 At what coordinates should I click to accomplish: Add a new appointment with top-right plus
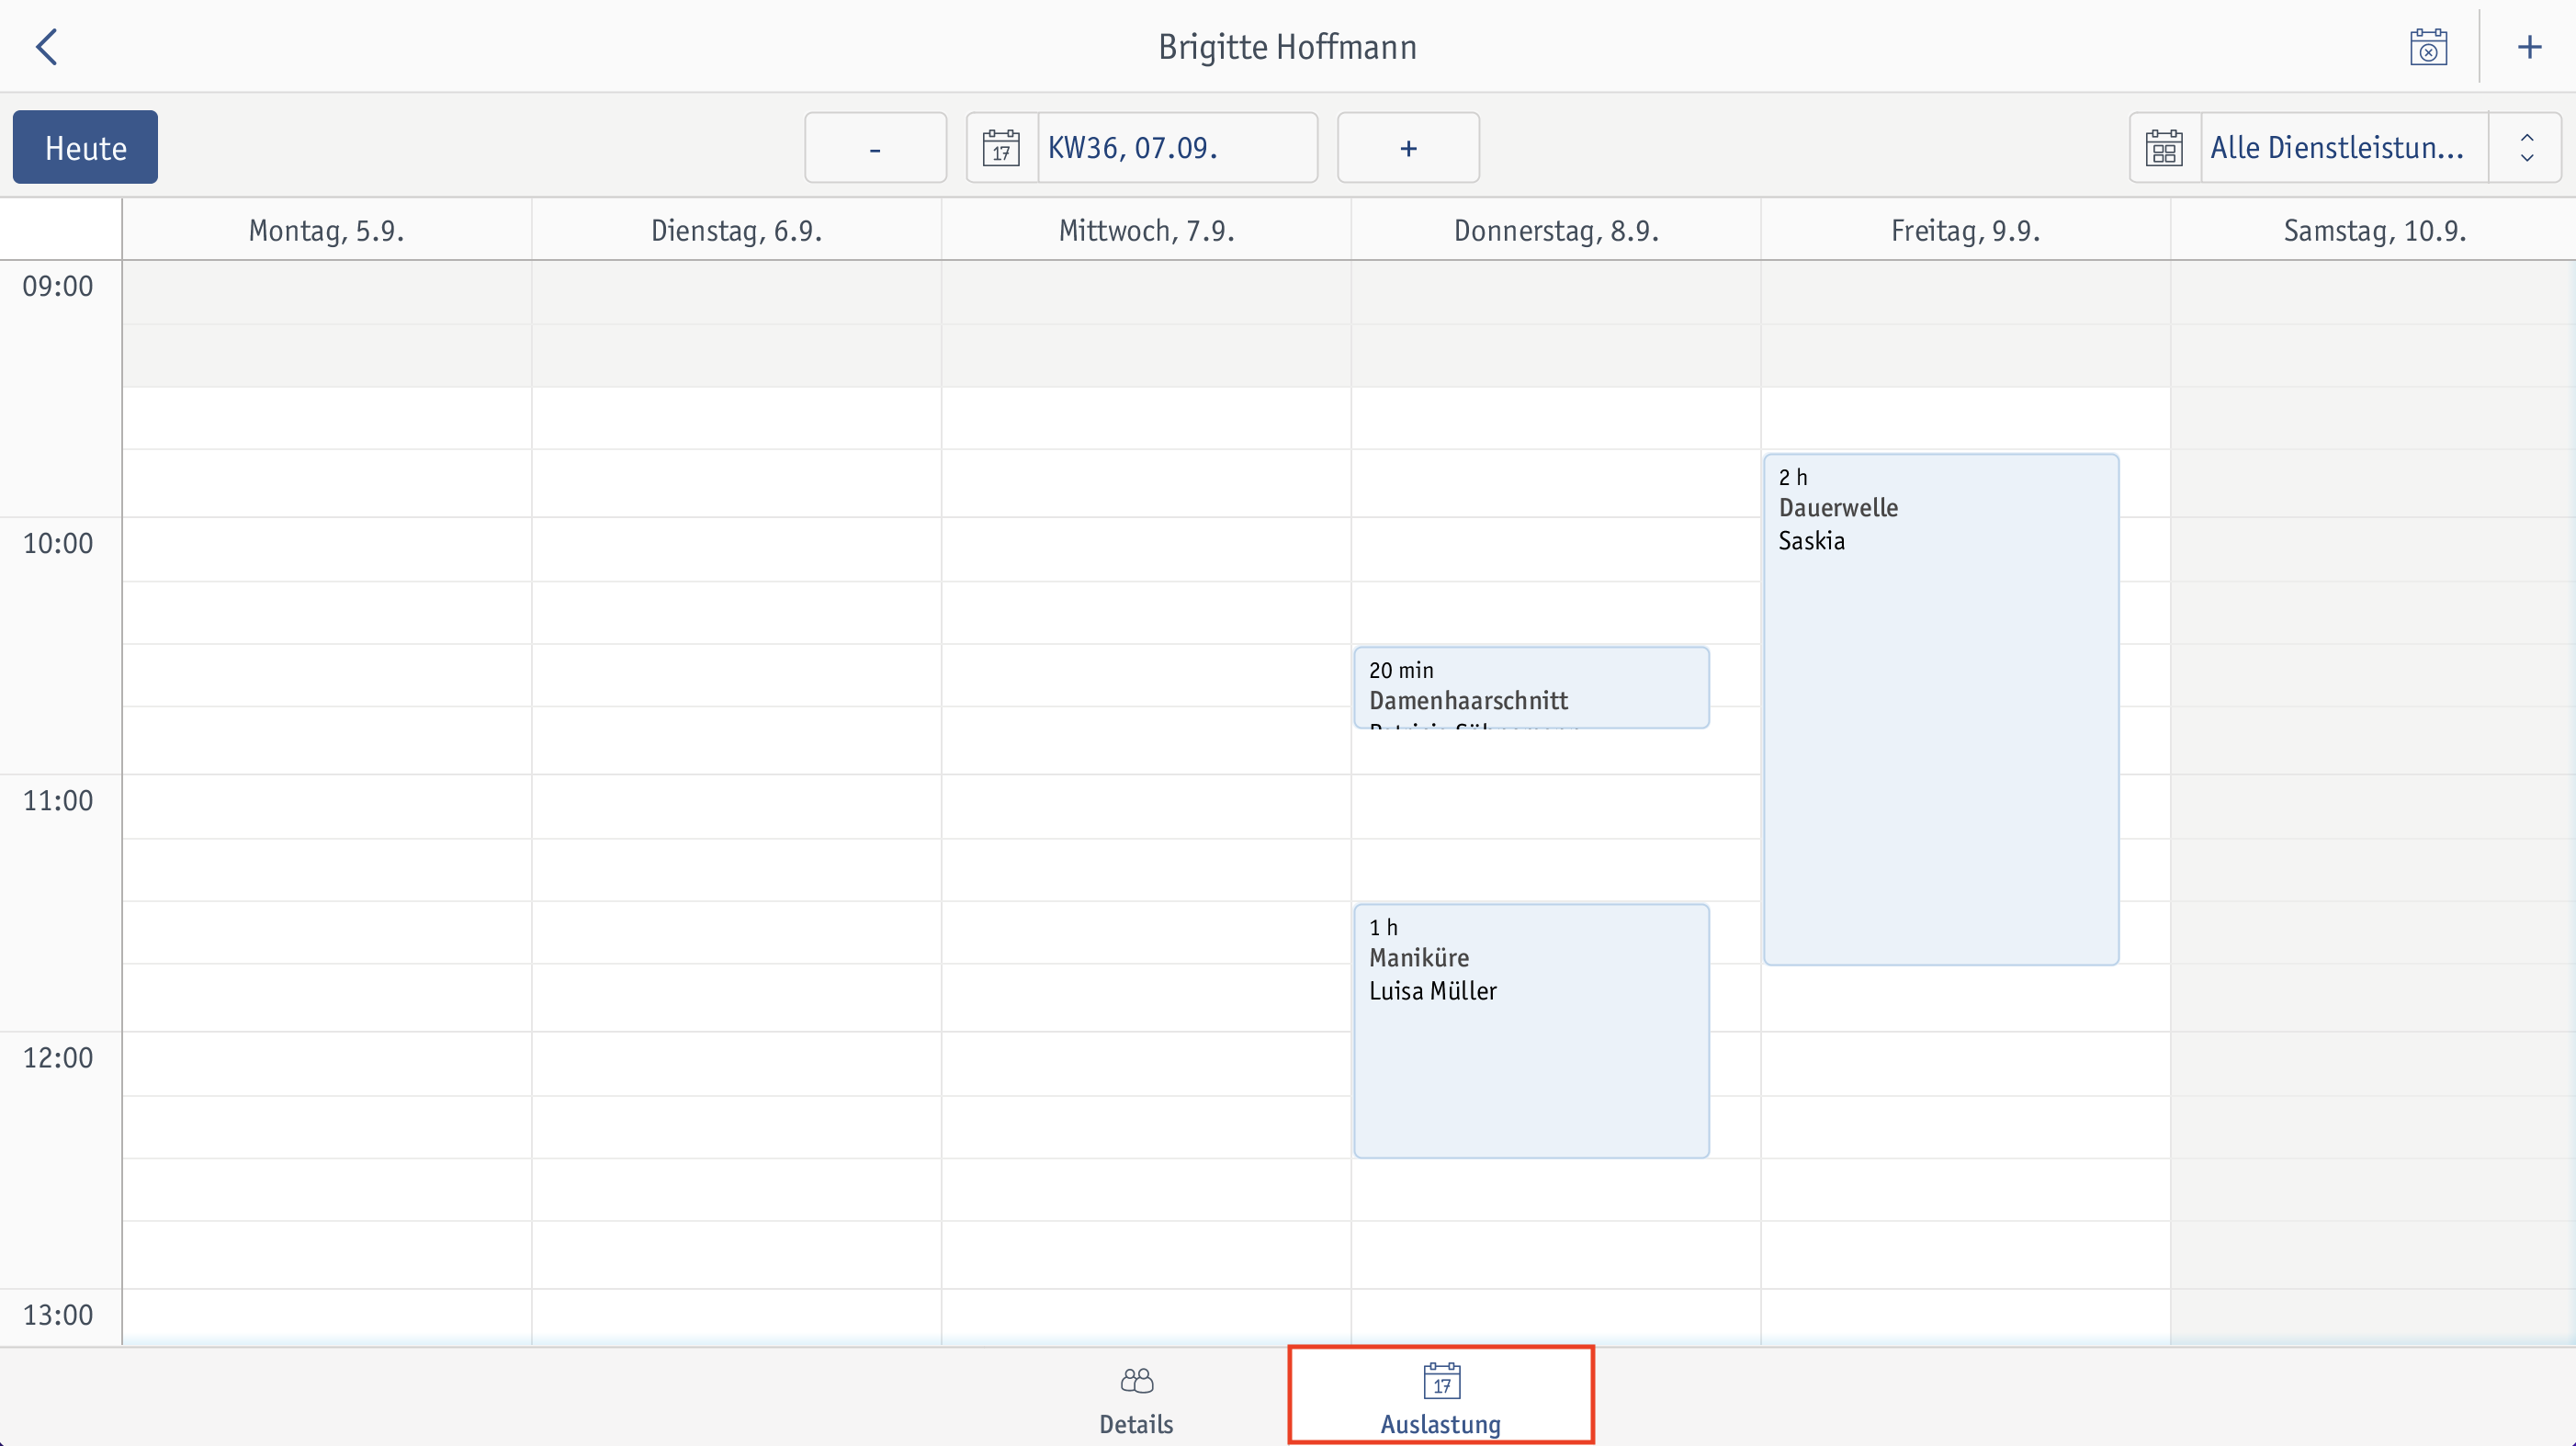2529,47
